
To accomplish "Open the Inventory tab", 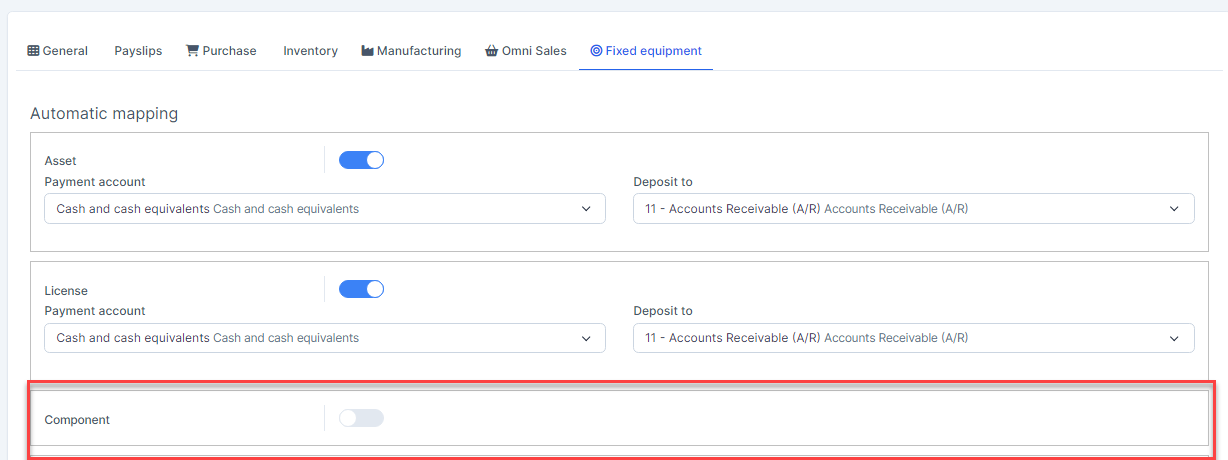I will click(x=310, y=51).
